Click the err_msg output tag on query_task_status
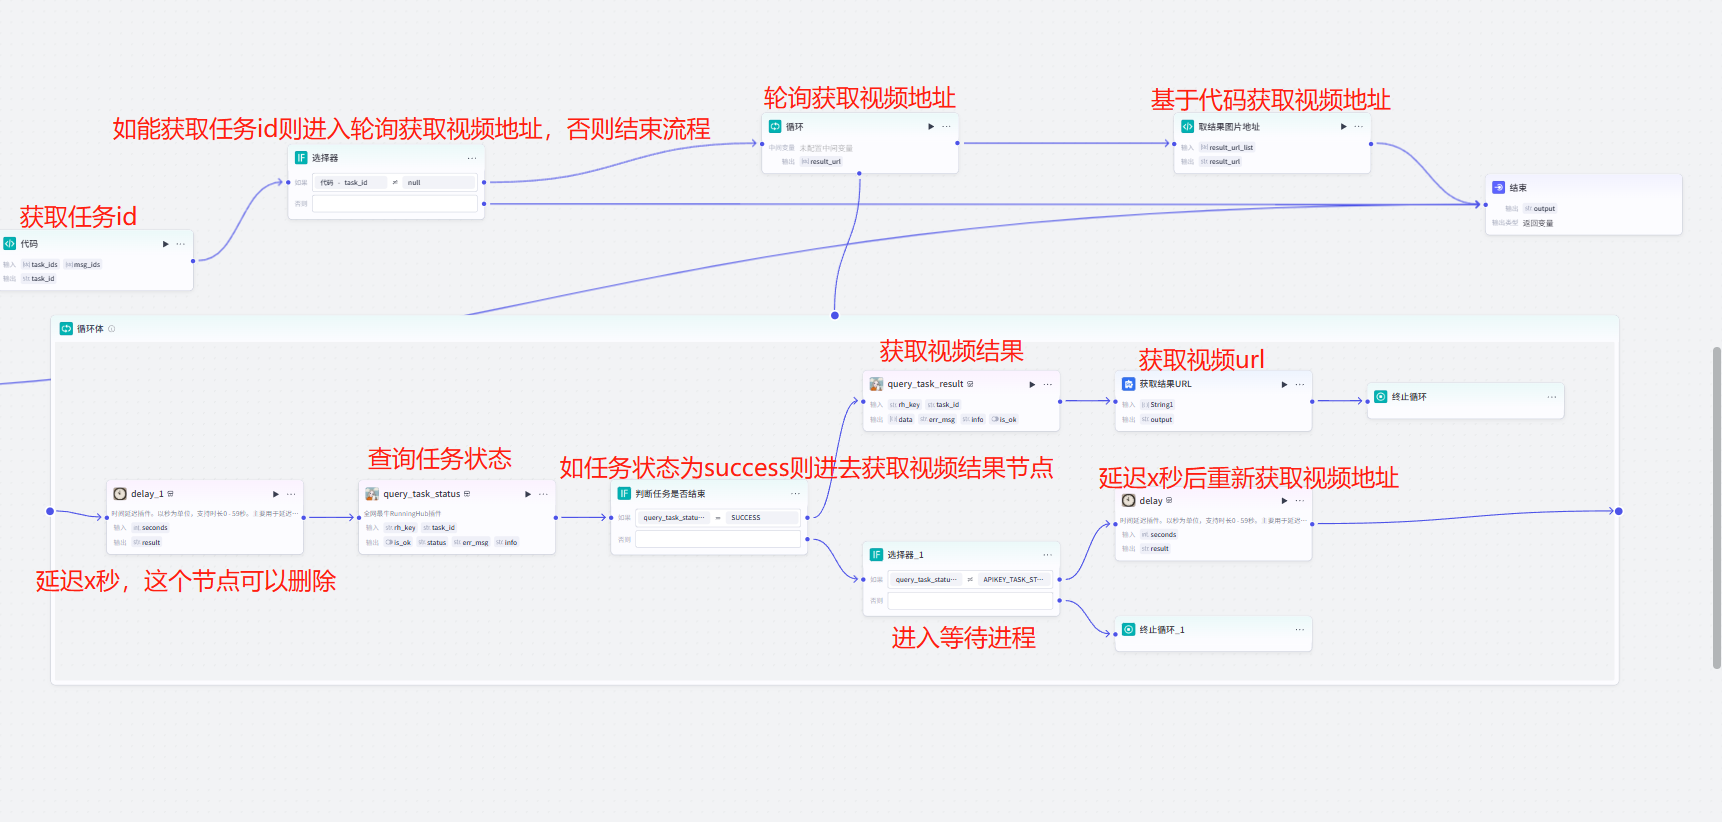Screen dimensions: 1722x822 coord(471,543)
